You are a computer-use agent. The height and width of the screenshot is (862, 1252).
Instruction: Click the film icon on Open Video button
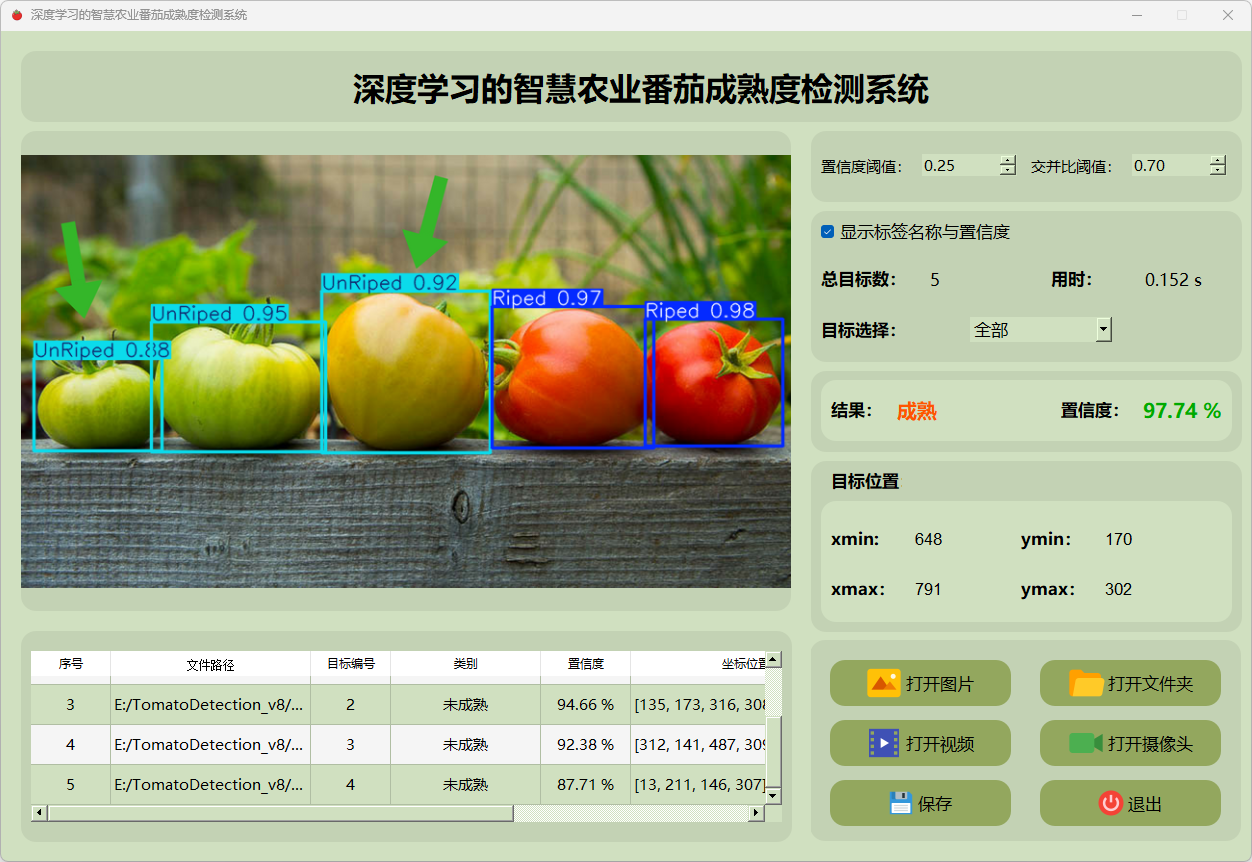tap(883, 743)
